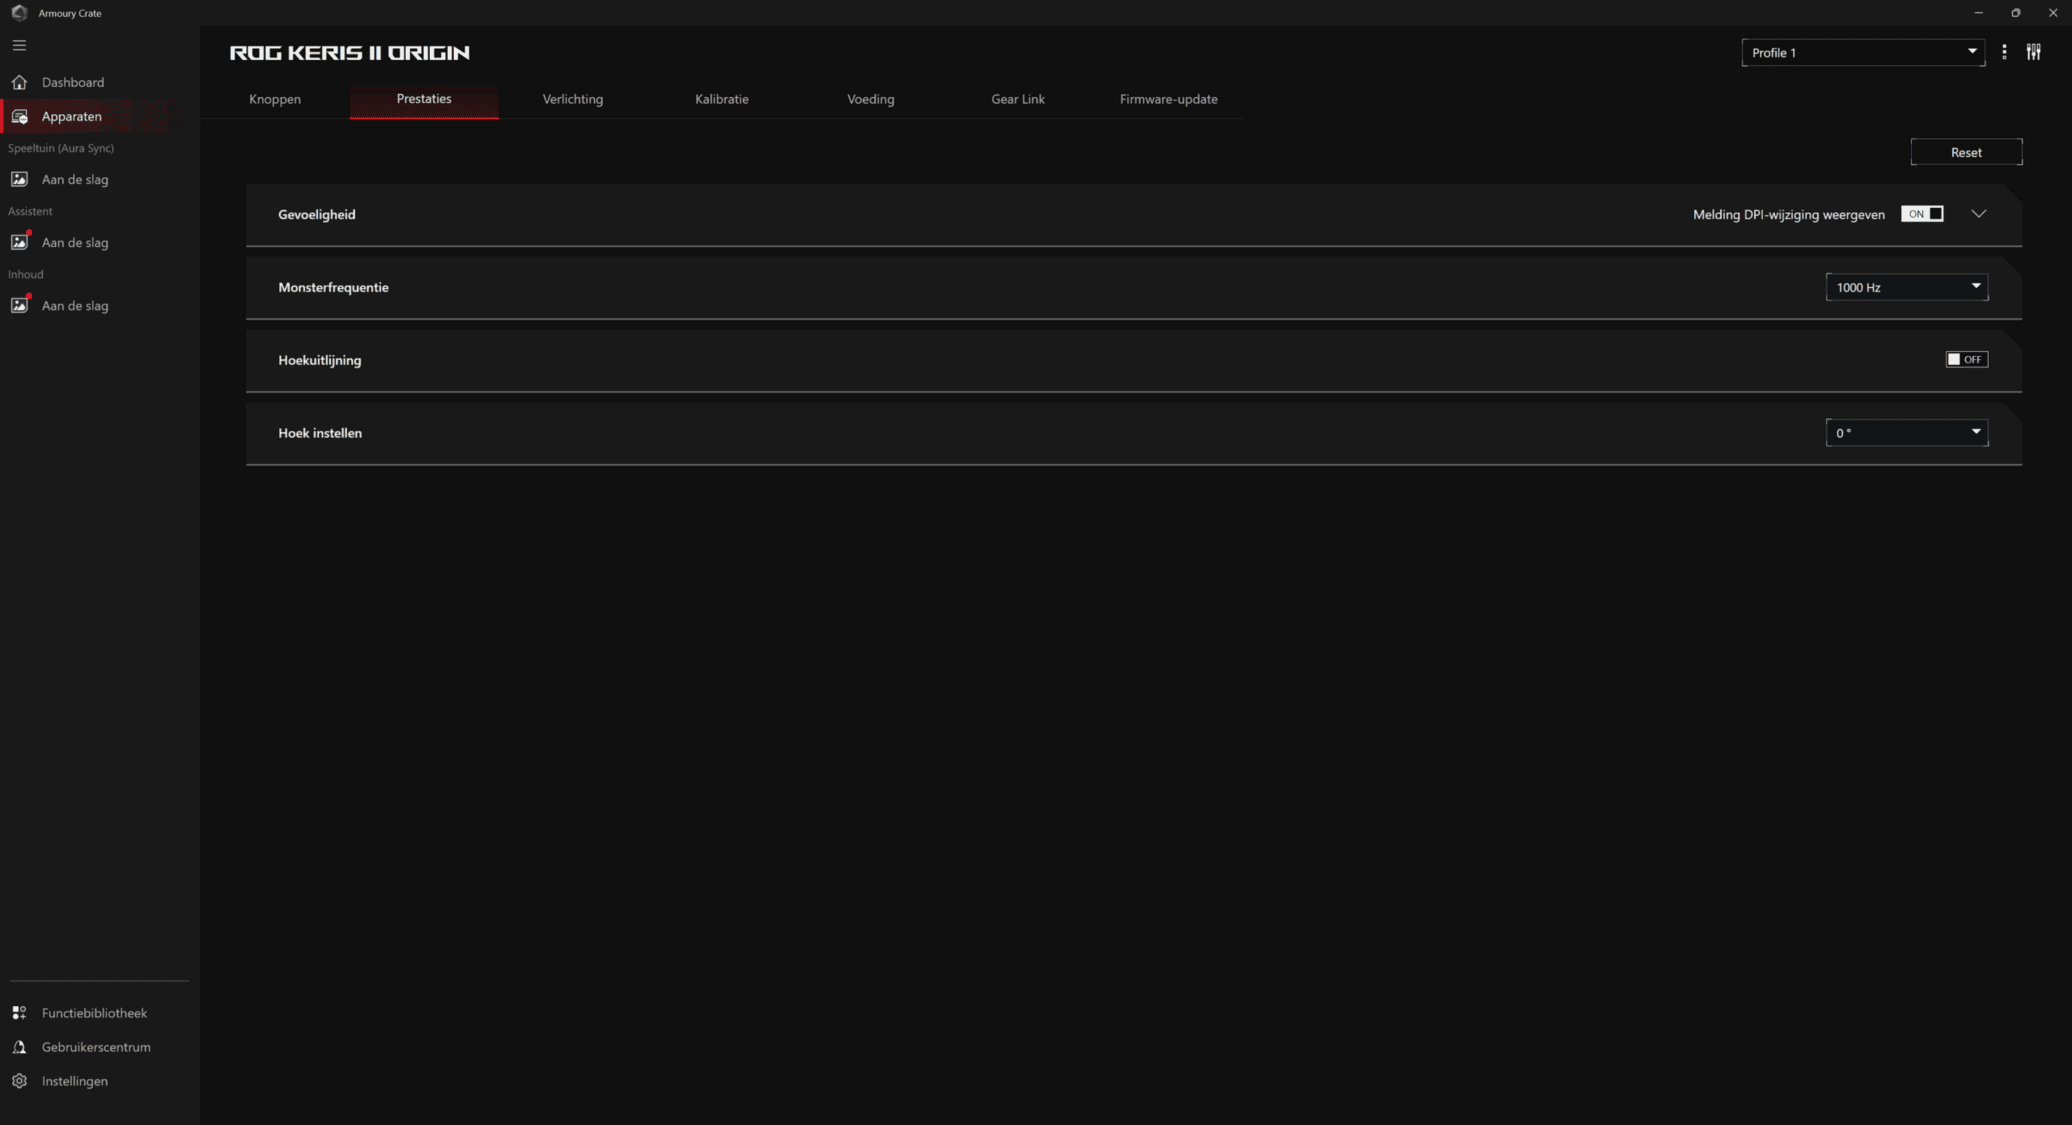Open Gebruikerscentrum bell icon
The image size is (2072, 1125).
coord(19,1047)
